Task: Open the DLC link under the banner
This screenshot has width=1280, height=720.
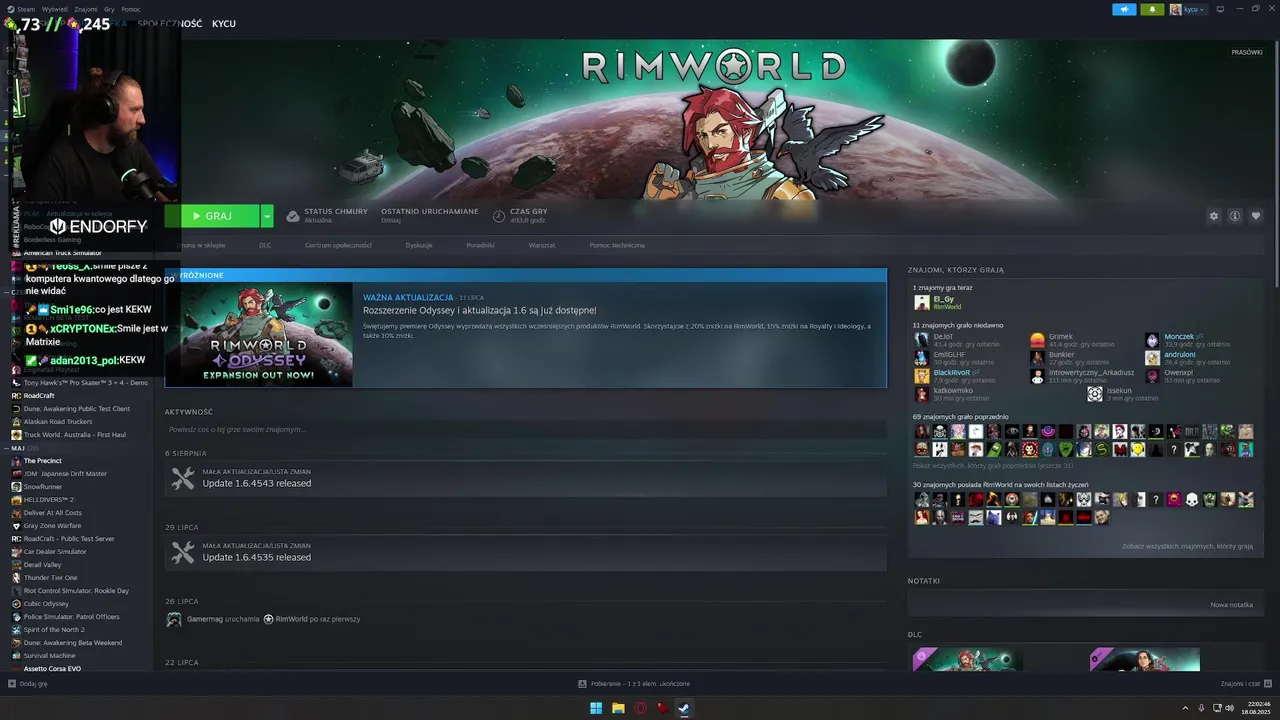Action: pyautogui.click(x=265, y=245)
